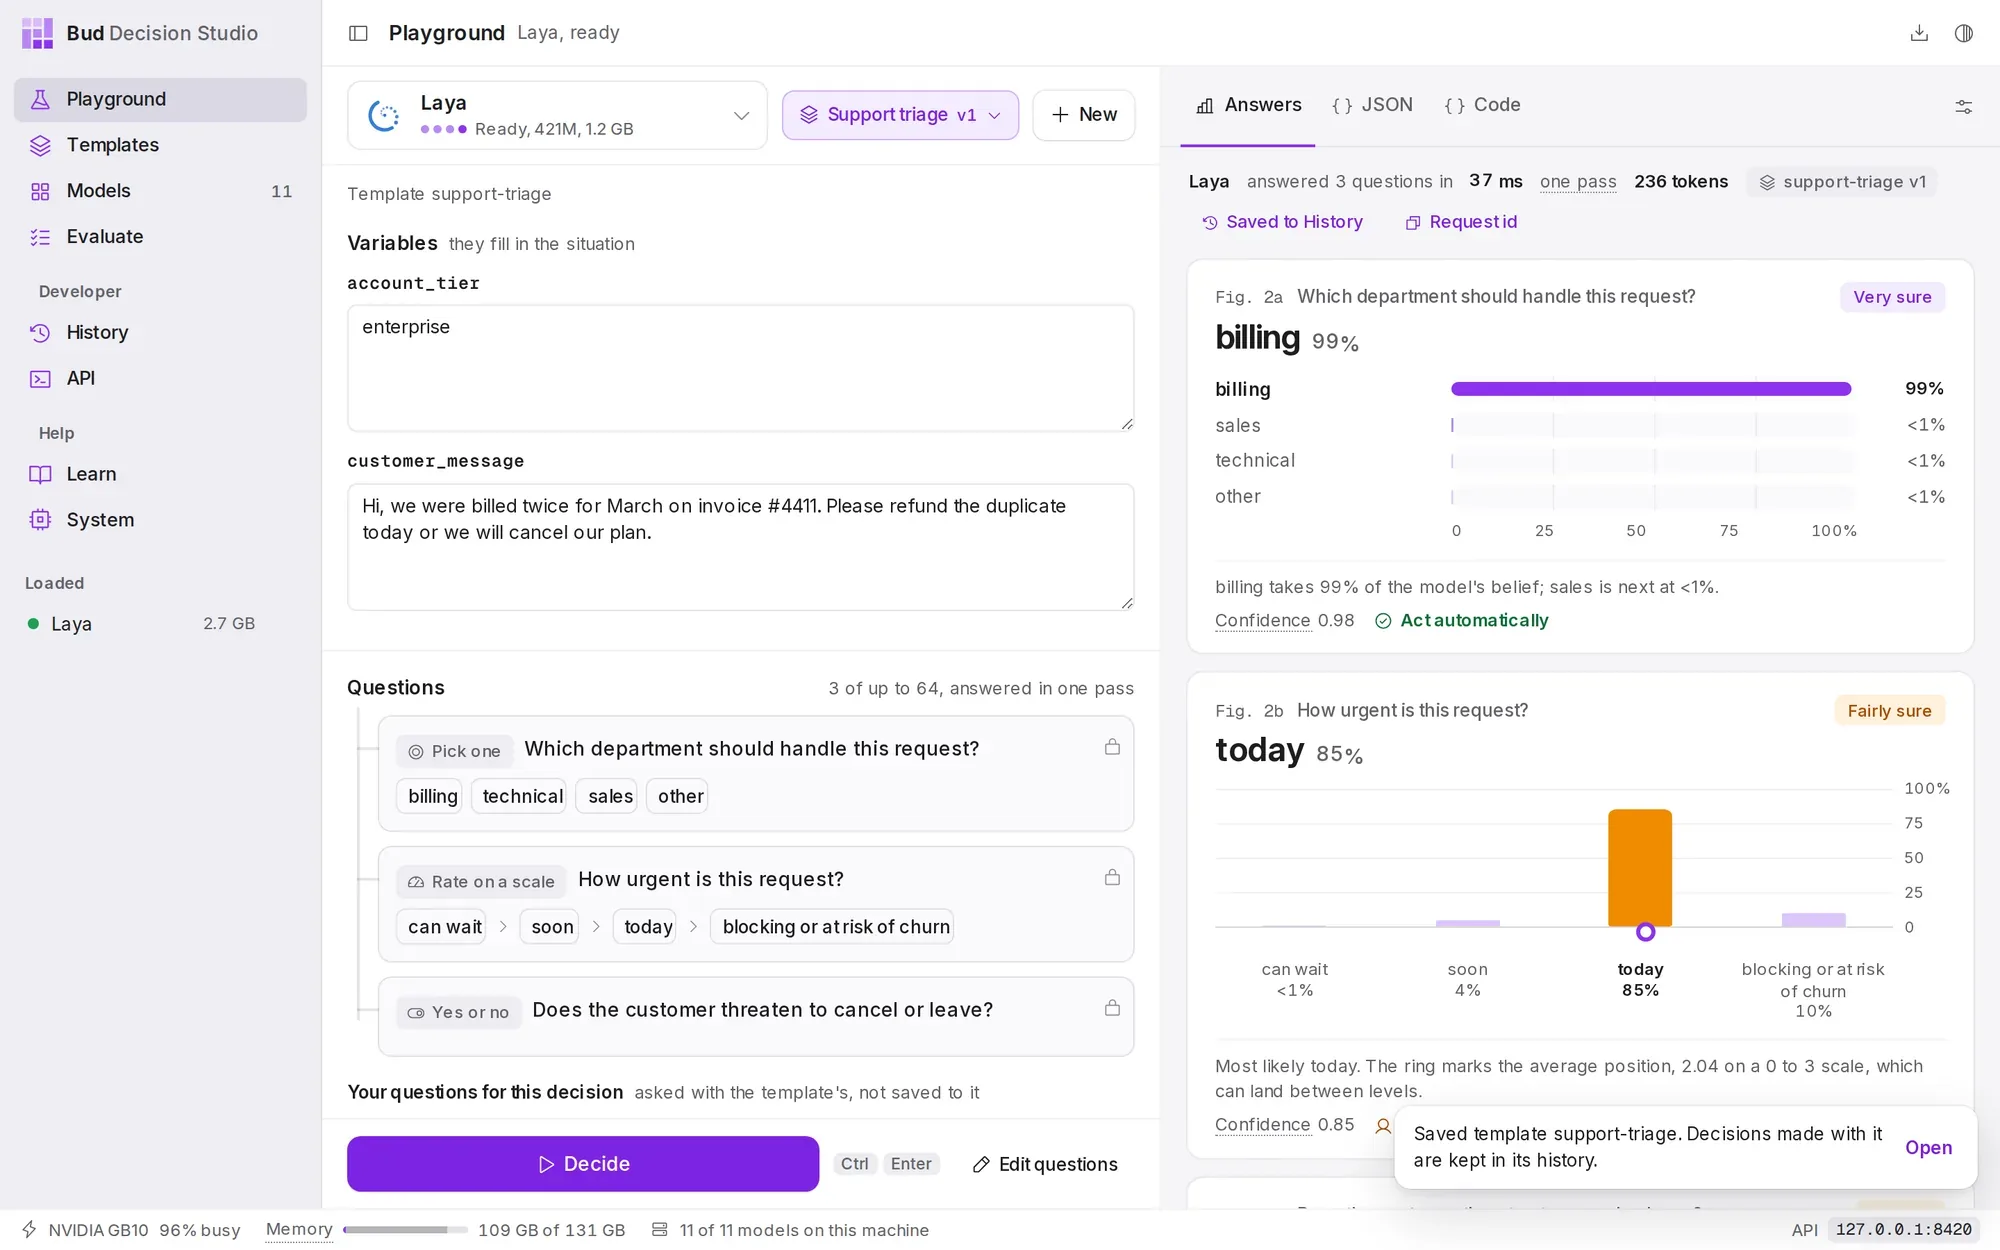The image size is (2000, 1250).
Task: Open the saved template from the toast
Action: (1928, 1148)
